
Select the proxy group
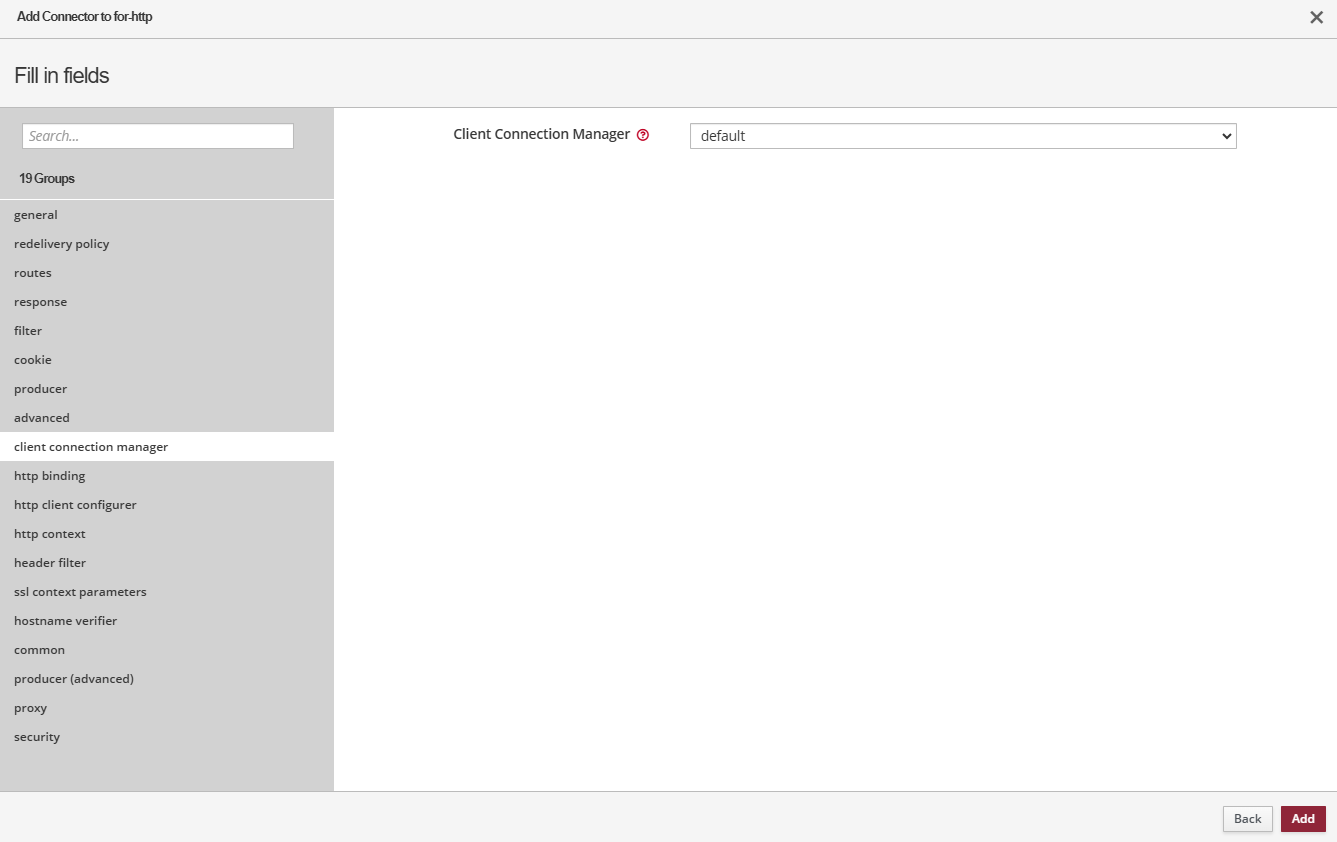31,708
